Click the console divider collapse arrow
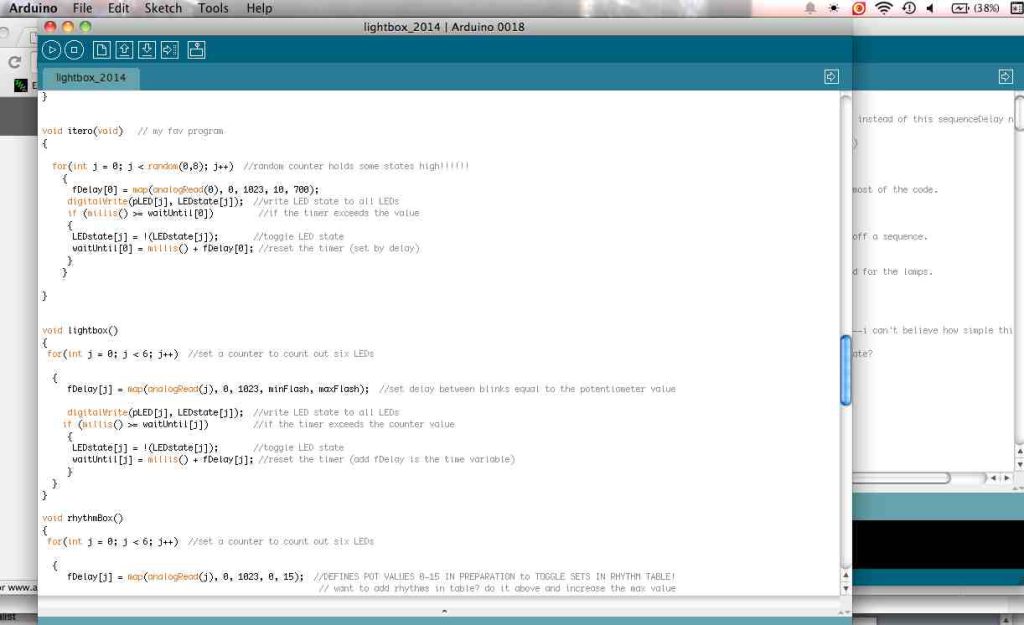The width and height of the screenshot is (1024, 625). click(445, 611)
